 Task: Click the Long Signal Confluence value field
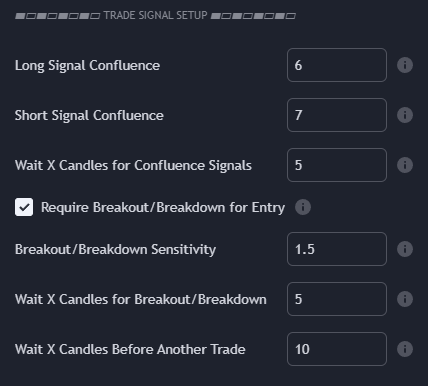point(337,65)
